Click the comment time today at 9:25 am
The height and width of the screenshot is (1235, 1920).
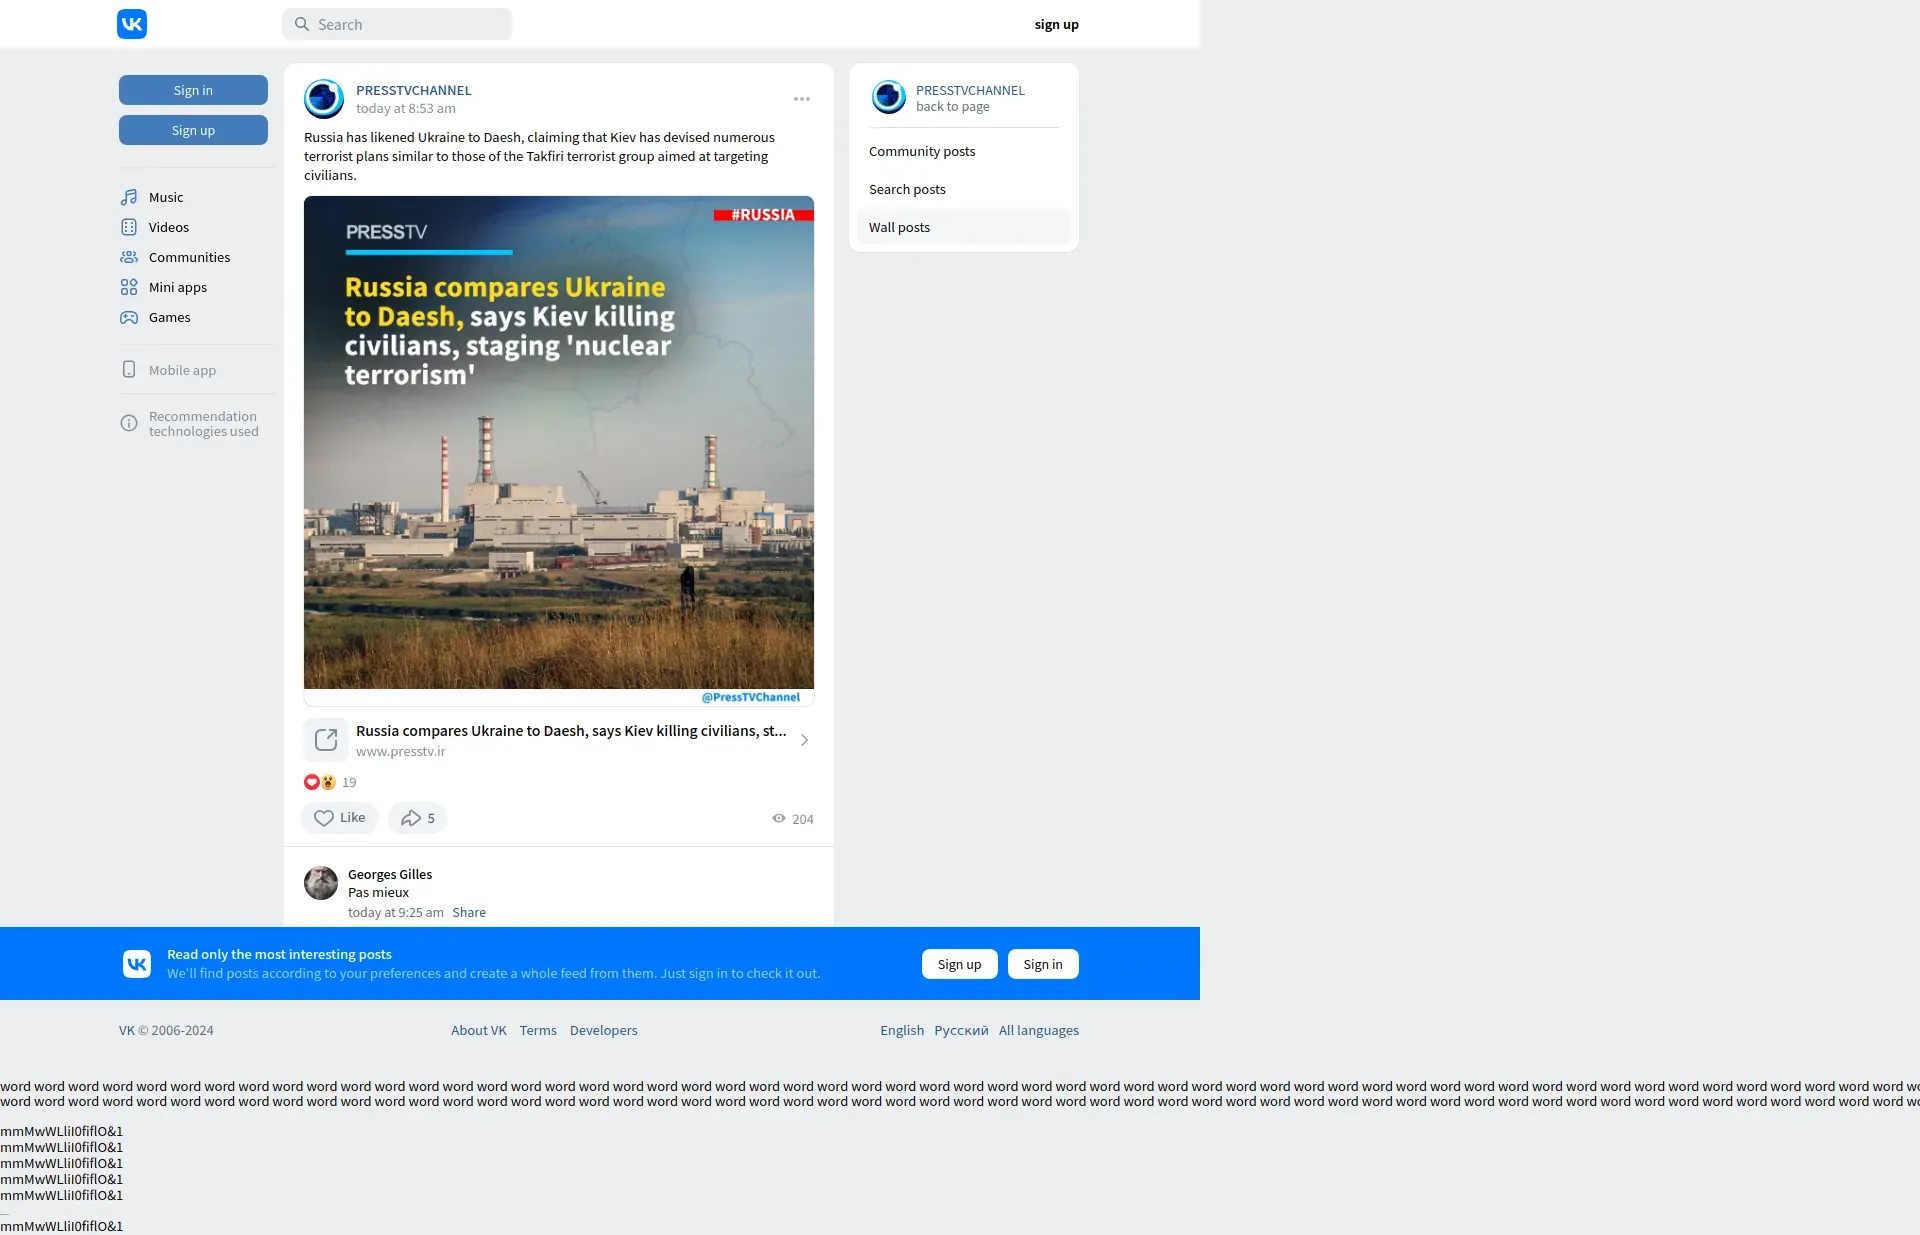[x=396, y=912]
